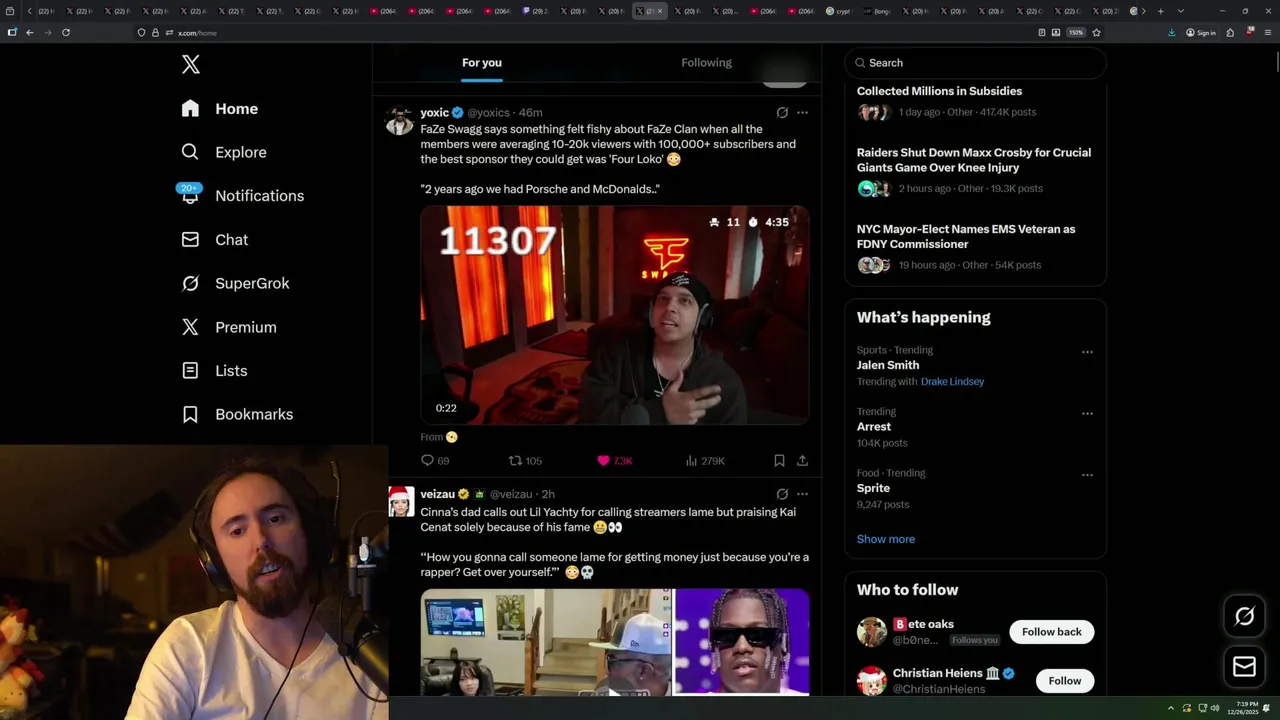Open Bookmarks from the sidebar
The image size is (1280, 720).
(238, 414)
